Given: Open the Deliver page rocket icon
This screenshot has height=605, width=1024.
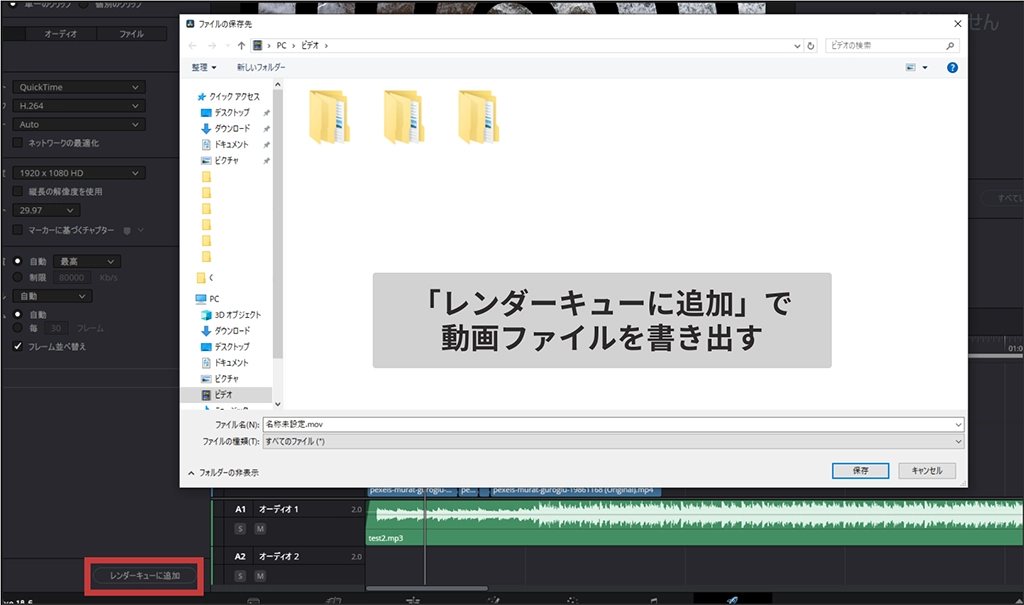Looking at the screenshot, I should tap(732, 599).
